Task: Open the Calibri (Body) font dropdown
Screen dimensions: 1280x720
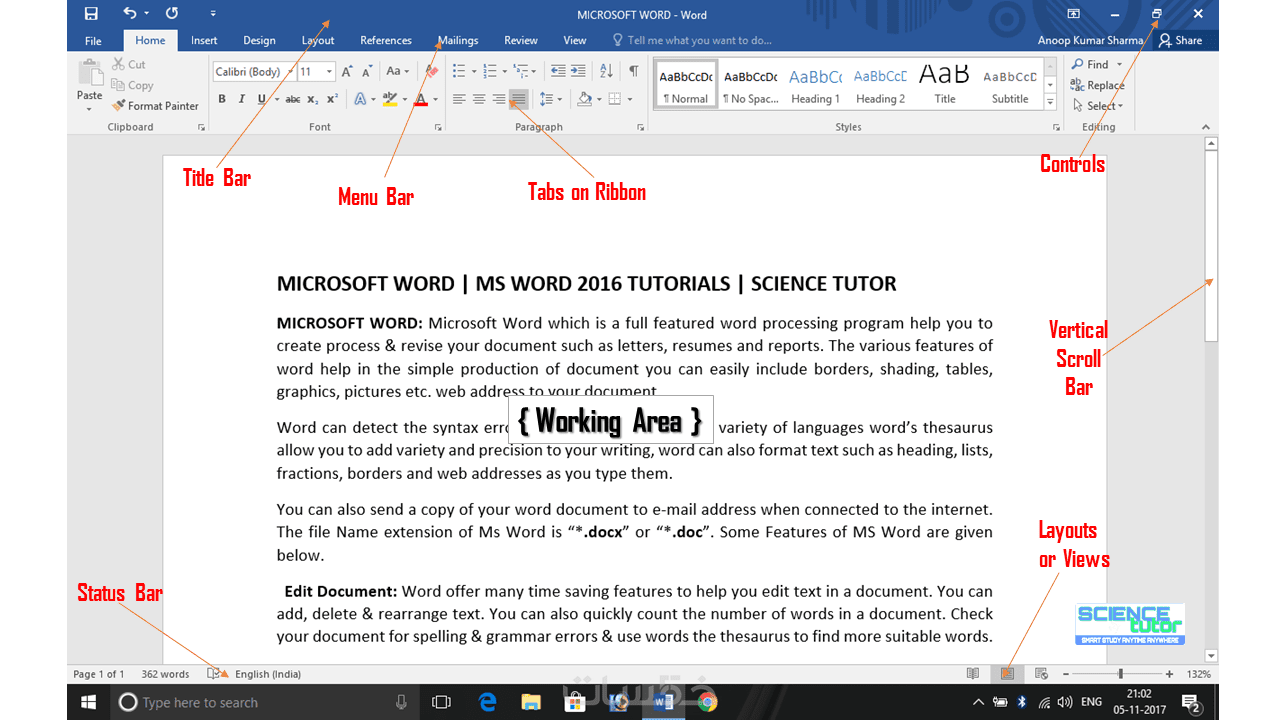Action: point(254,72)
